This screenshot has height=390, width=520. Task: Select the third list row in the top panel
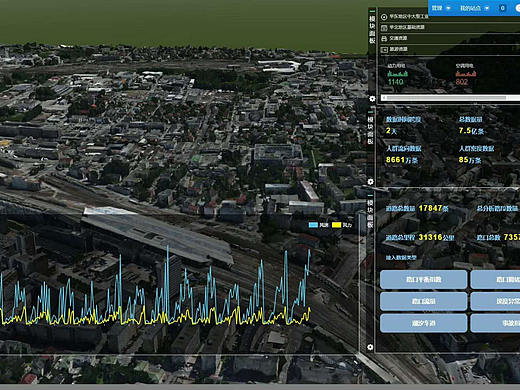pyautogui.click(x=449, y=39)
